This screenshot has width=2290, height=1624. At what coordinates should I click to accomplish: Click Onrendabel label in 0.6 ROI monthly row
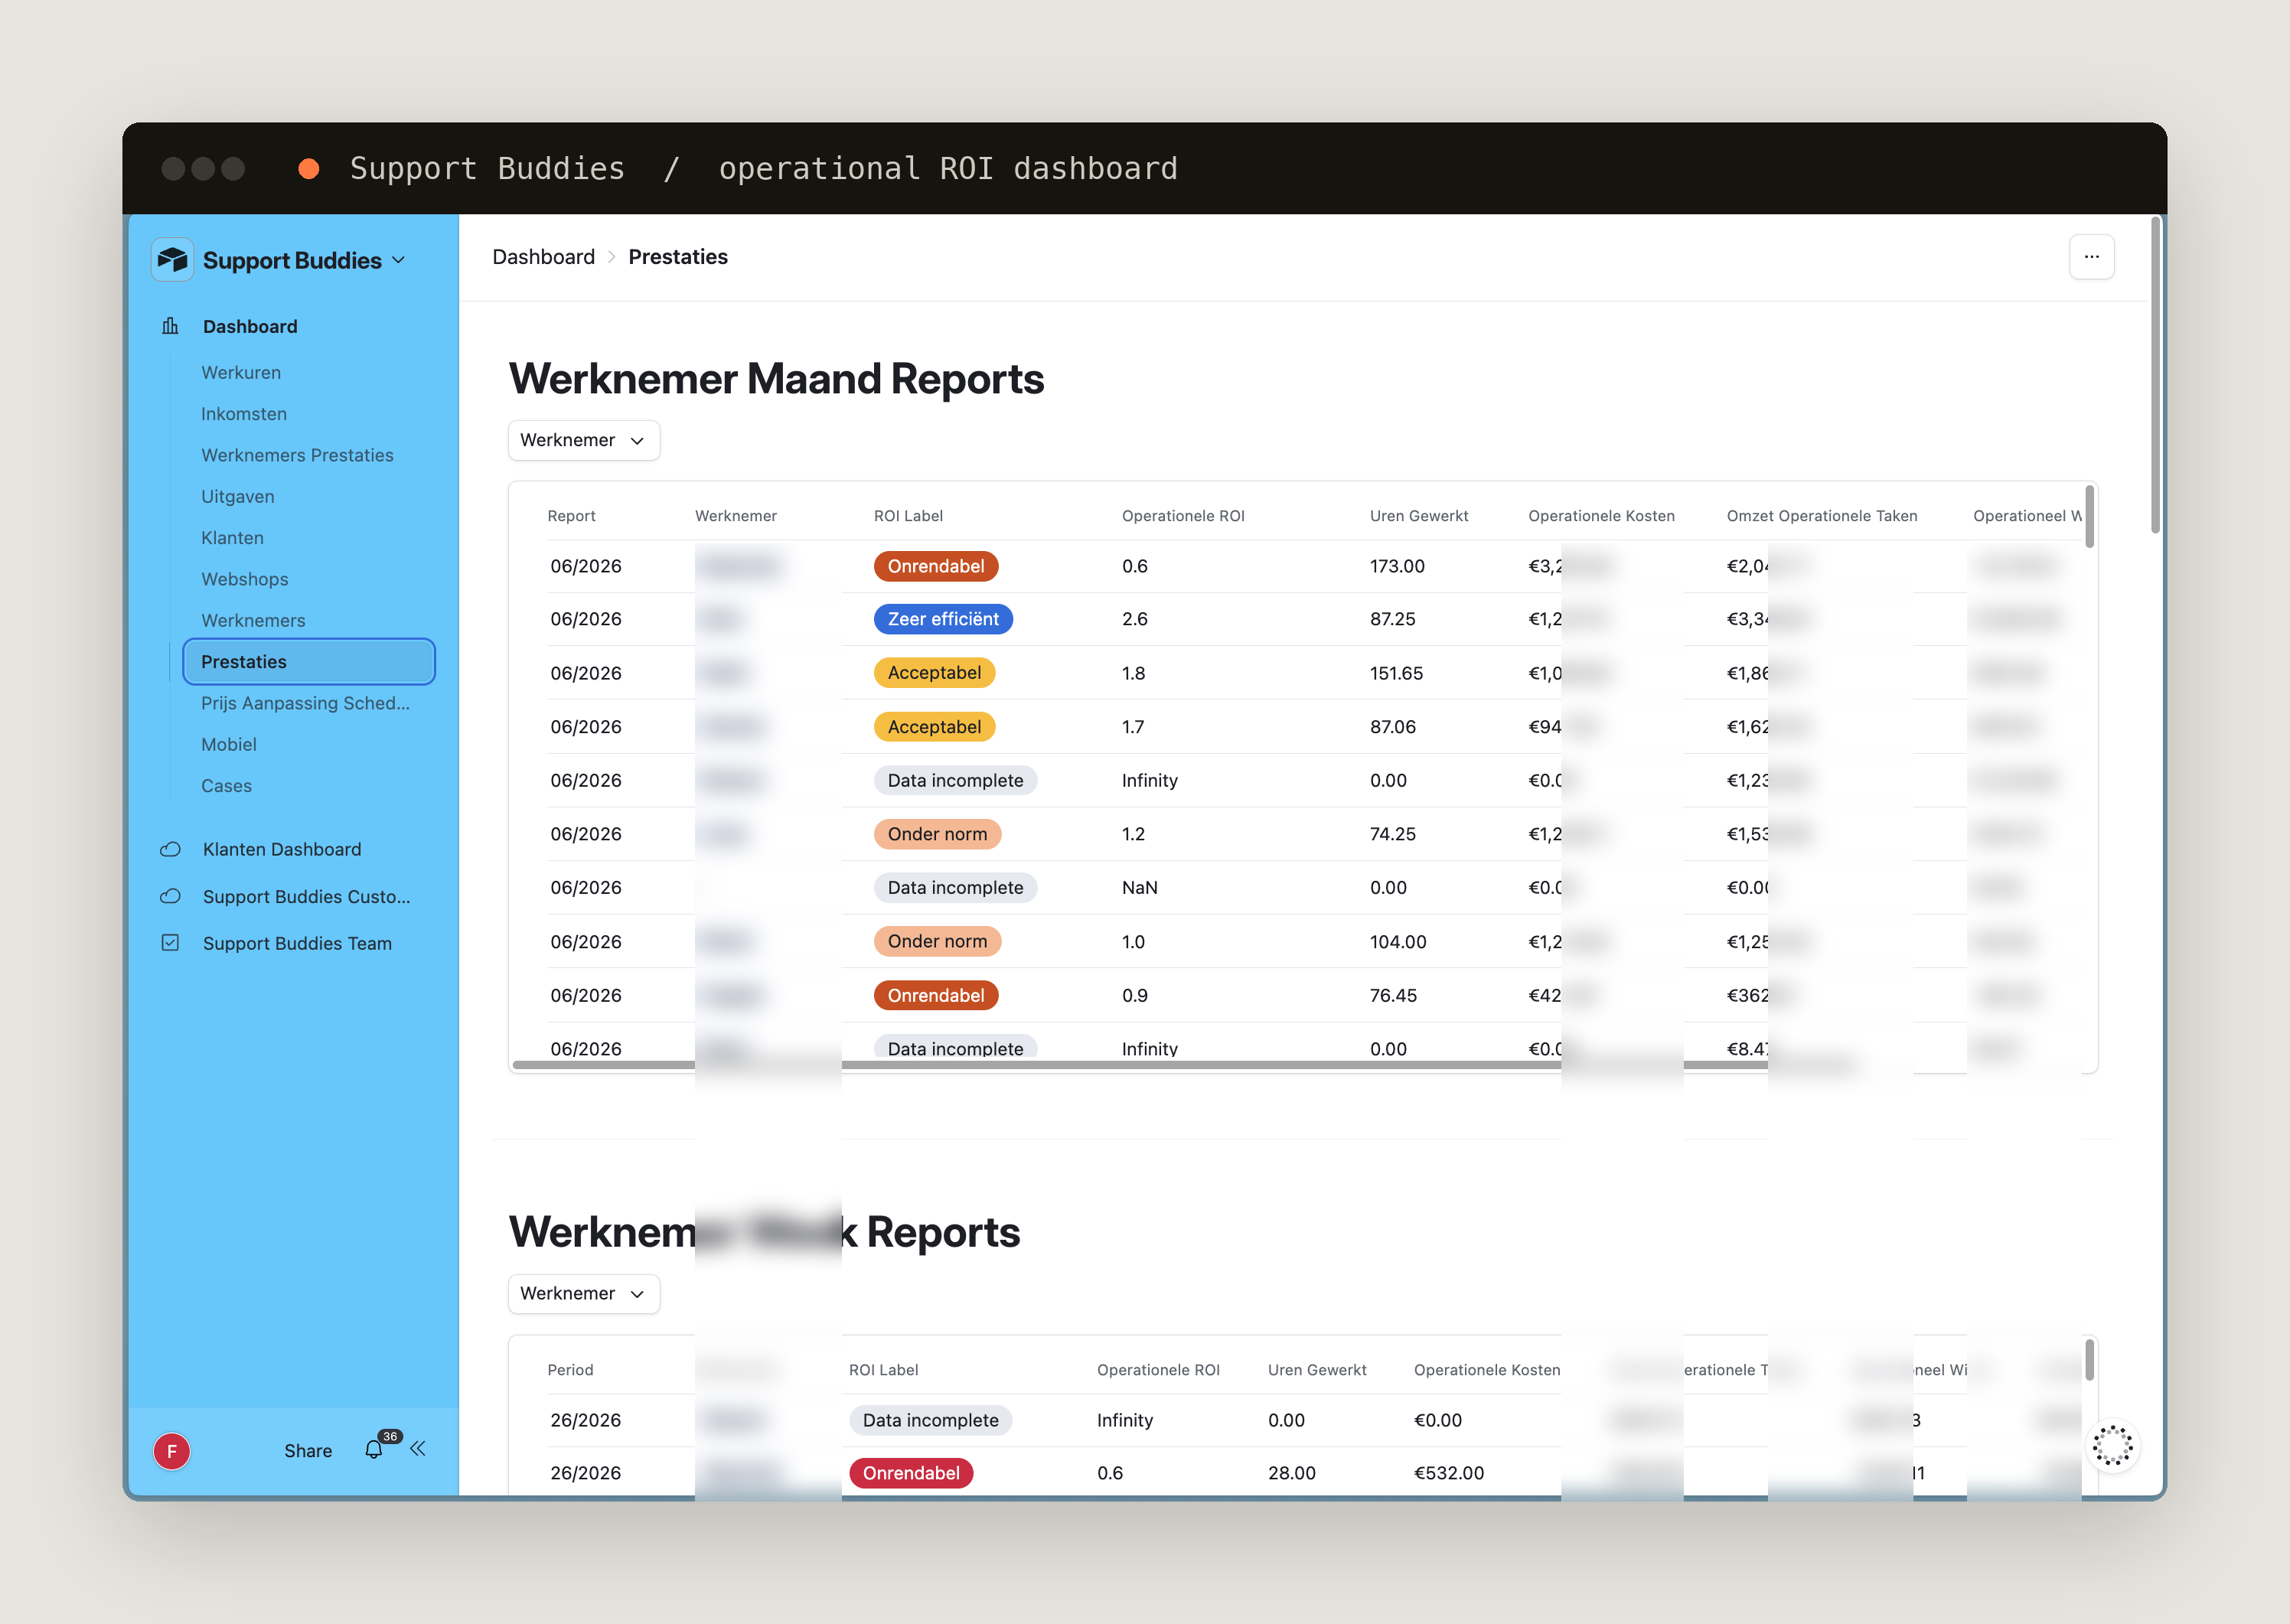[936, 566]
